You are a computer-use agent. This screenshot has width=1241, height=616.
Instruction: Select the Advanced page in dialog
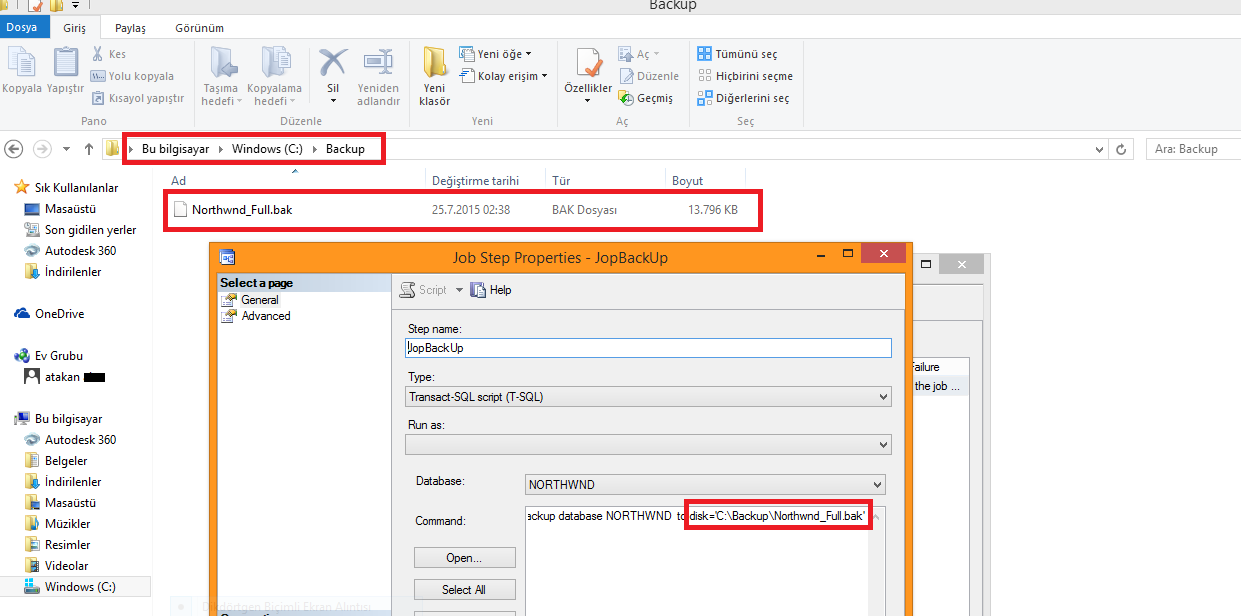266,316
